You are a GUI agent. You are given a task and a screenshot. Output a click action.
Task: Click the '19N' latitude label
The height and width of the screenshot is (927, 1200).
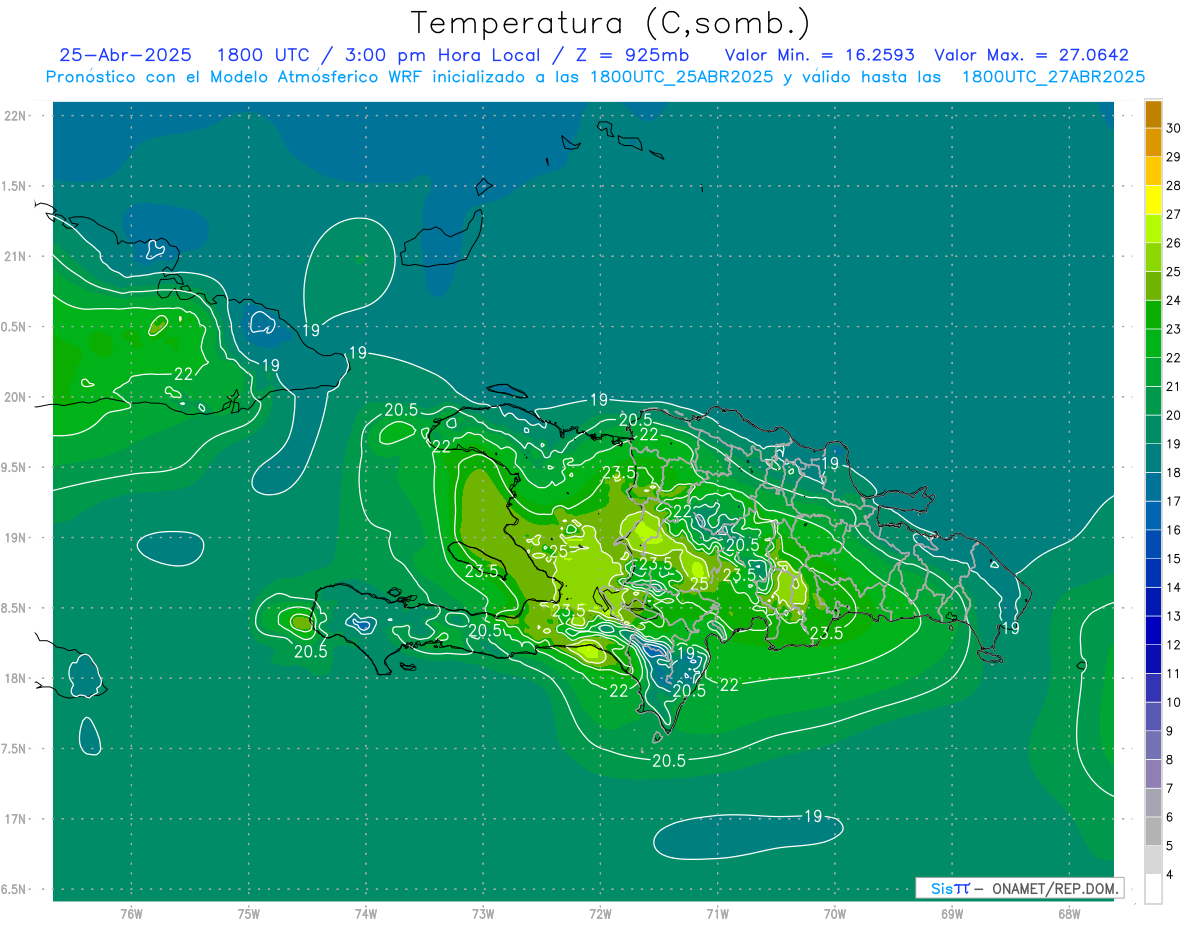click(x=15, y=538)
